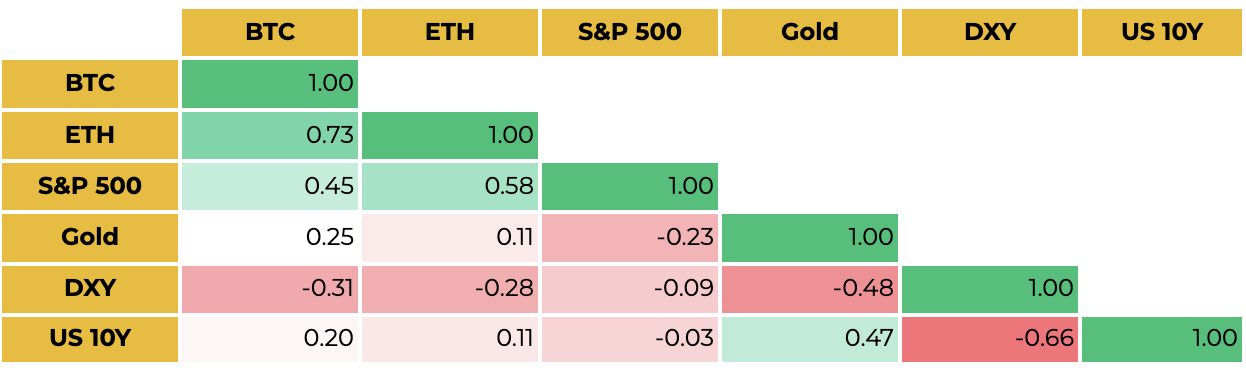Click the S&P 500 row label
The width and height of the screenshot is (1246, 370).
[90, 186]
